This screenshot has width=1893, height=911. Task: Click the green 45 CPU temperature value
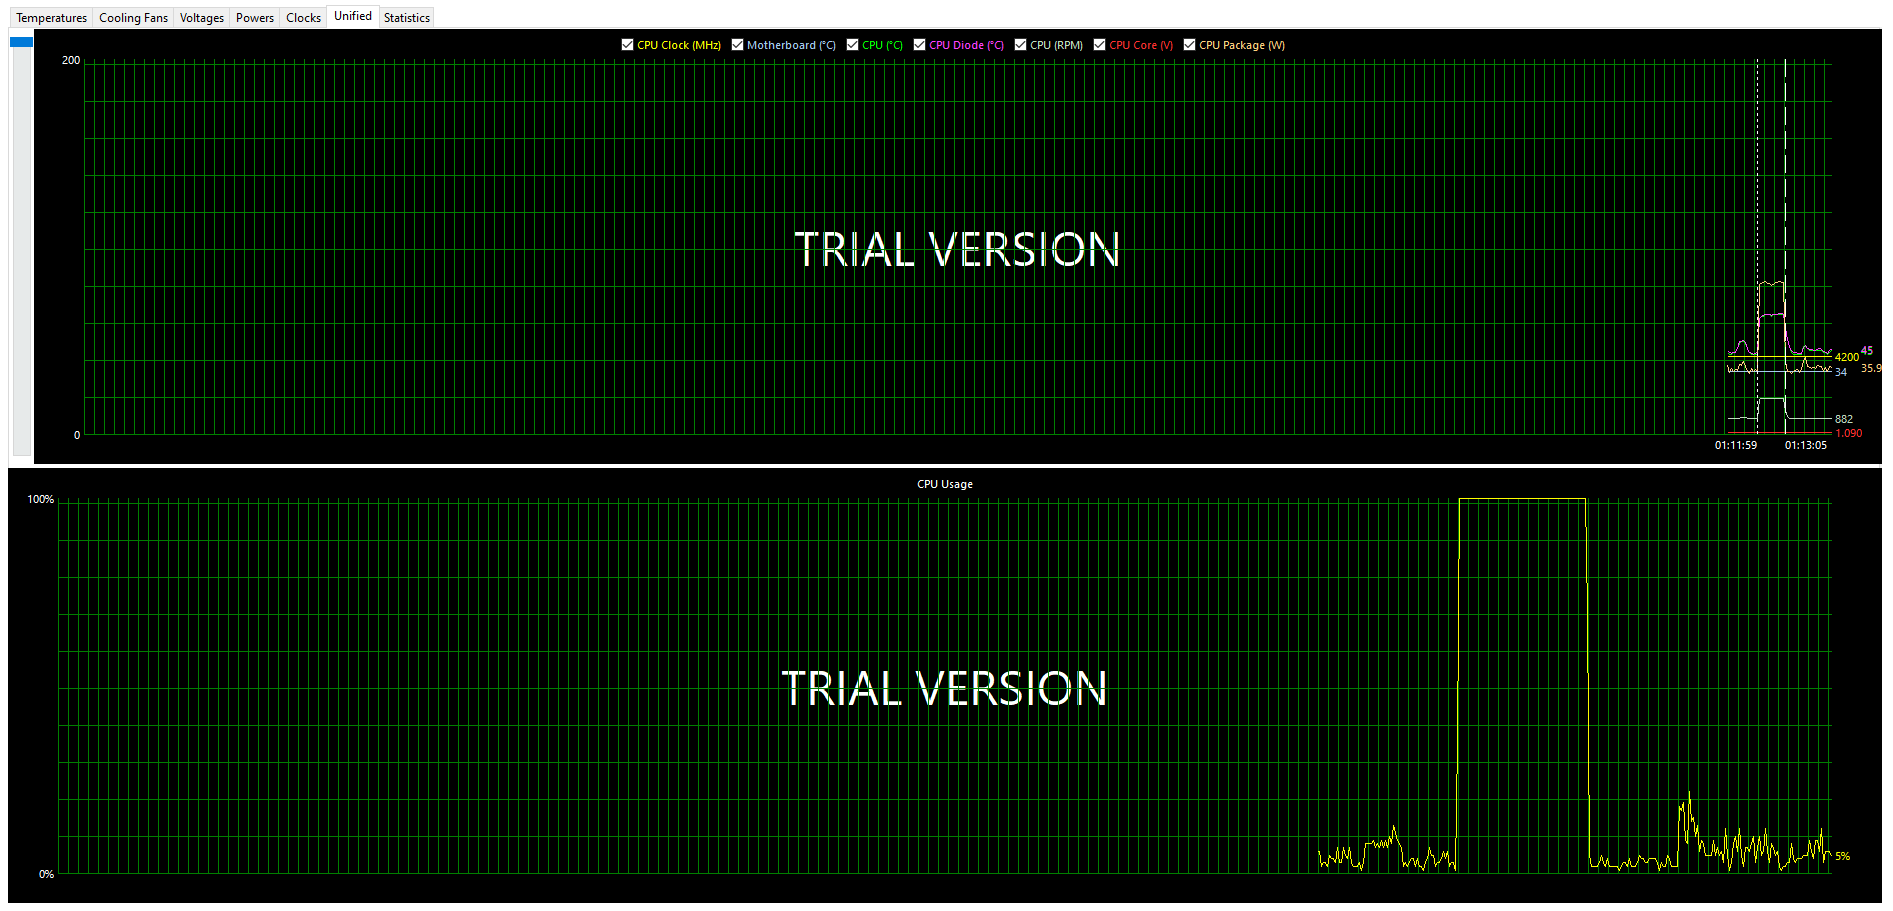point(1867,351)
